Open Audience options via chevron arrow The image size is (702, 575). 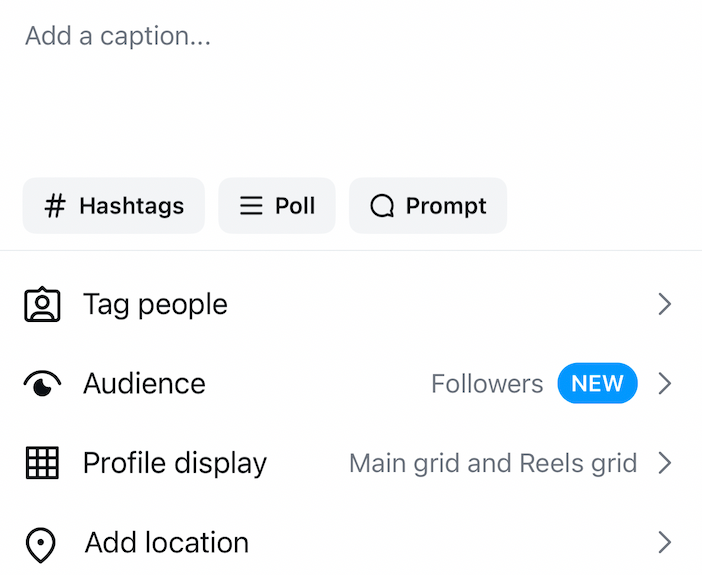664,384
